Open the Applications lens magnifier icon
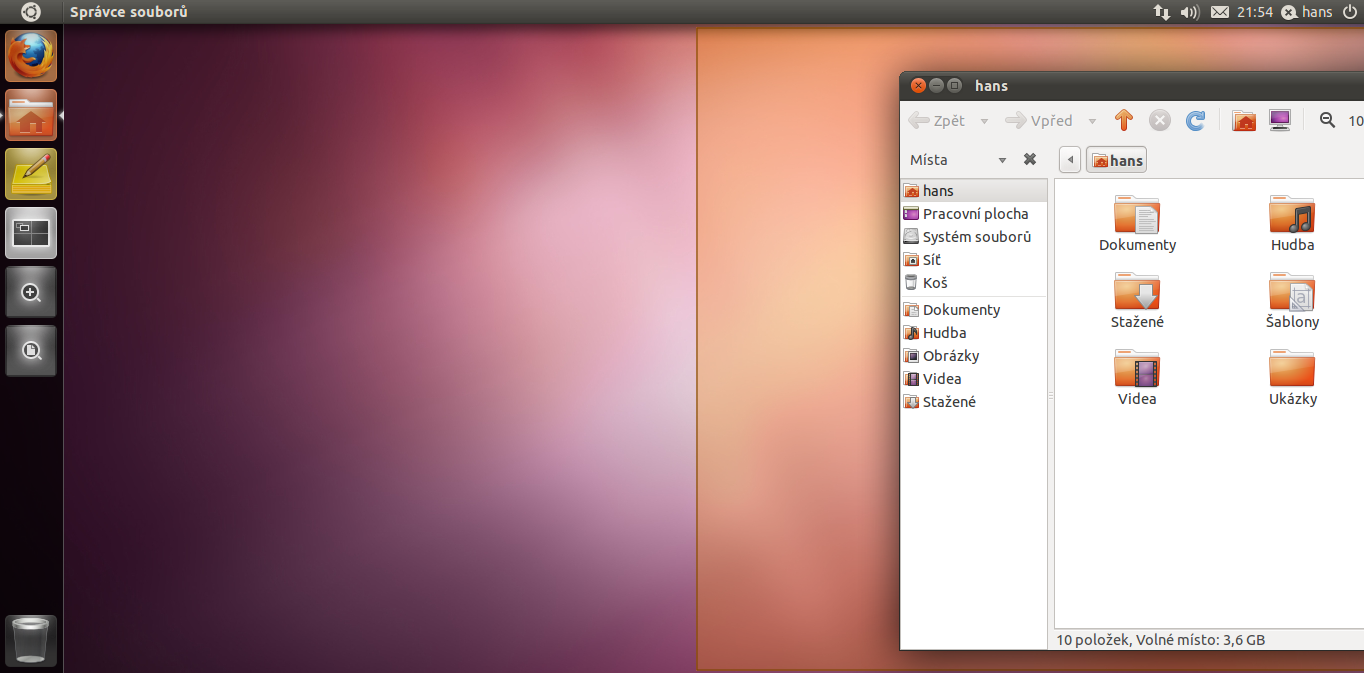The height and width of the screenshot is (673, 1364). pos(32,292)
